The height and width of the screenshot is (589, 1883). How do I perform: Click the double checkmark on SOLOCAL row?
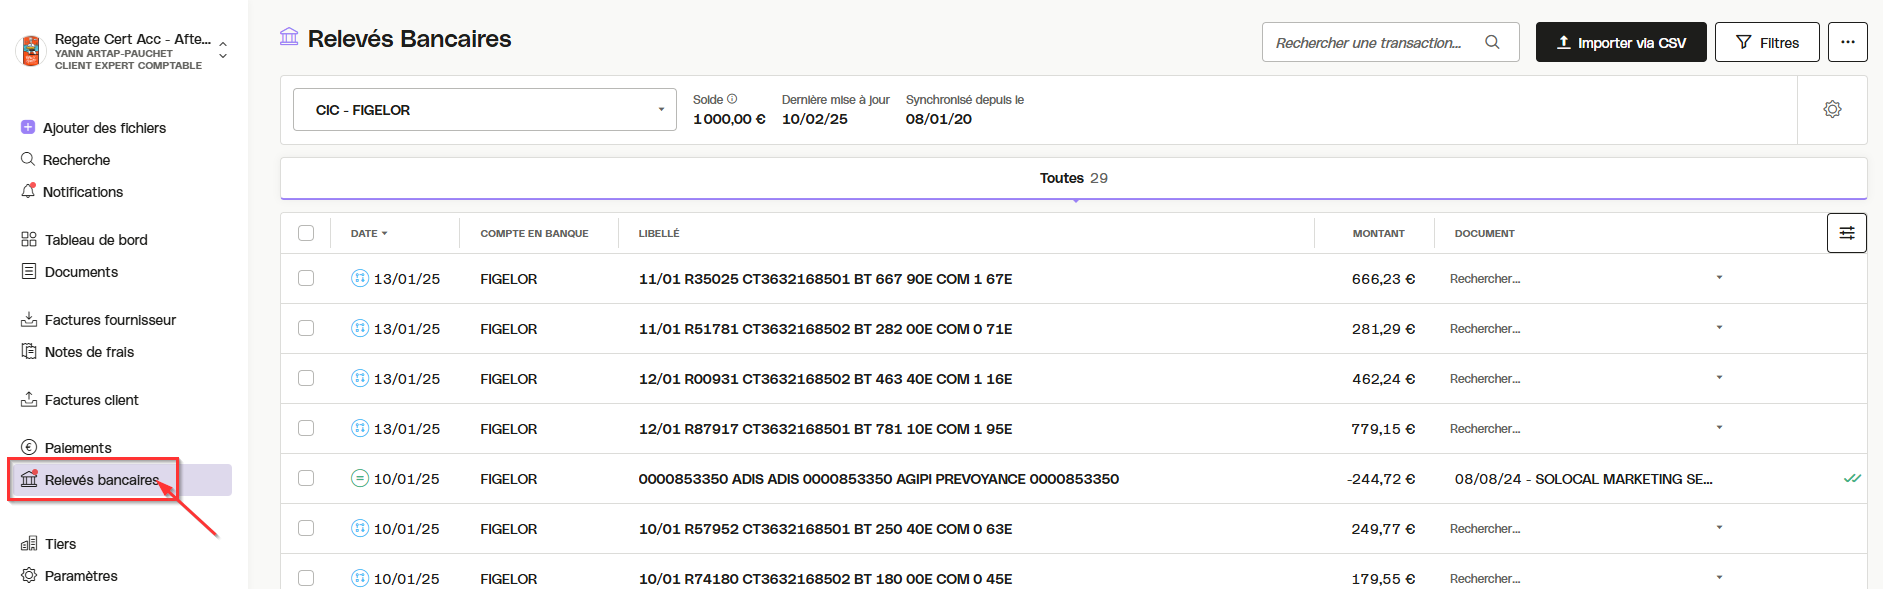coord(1852,478)
